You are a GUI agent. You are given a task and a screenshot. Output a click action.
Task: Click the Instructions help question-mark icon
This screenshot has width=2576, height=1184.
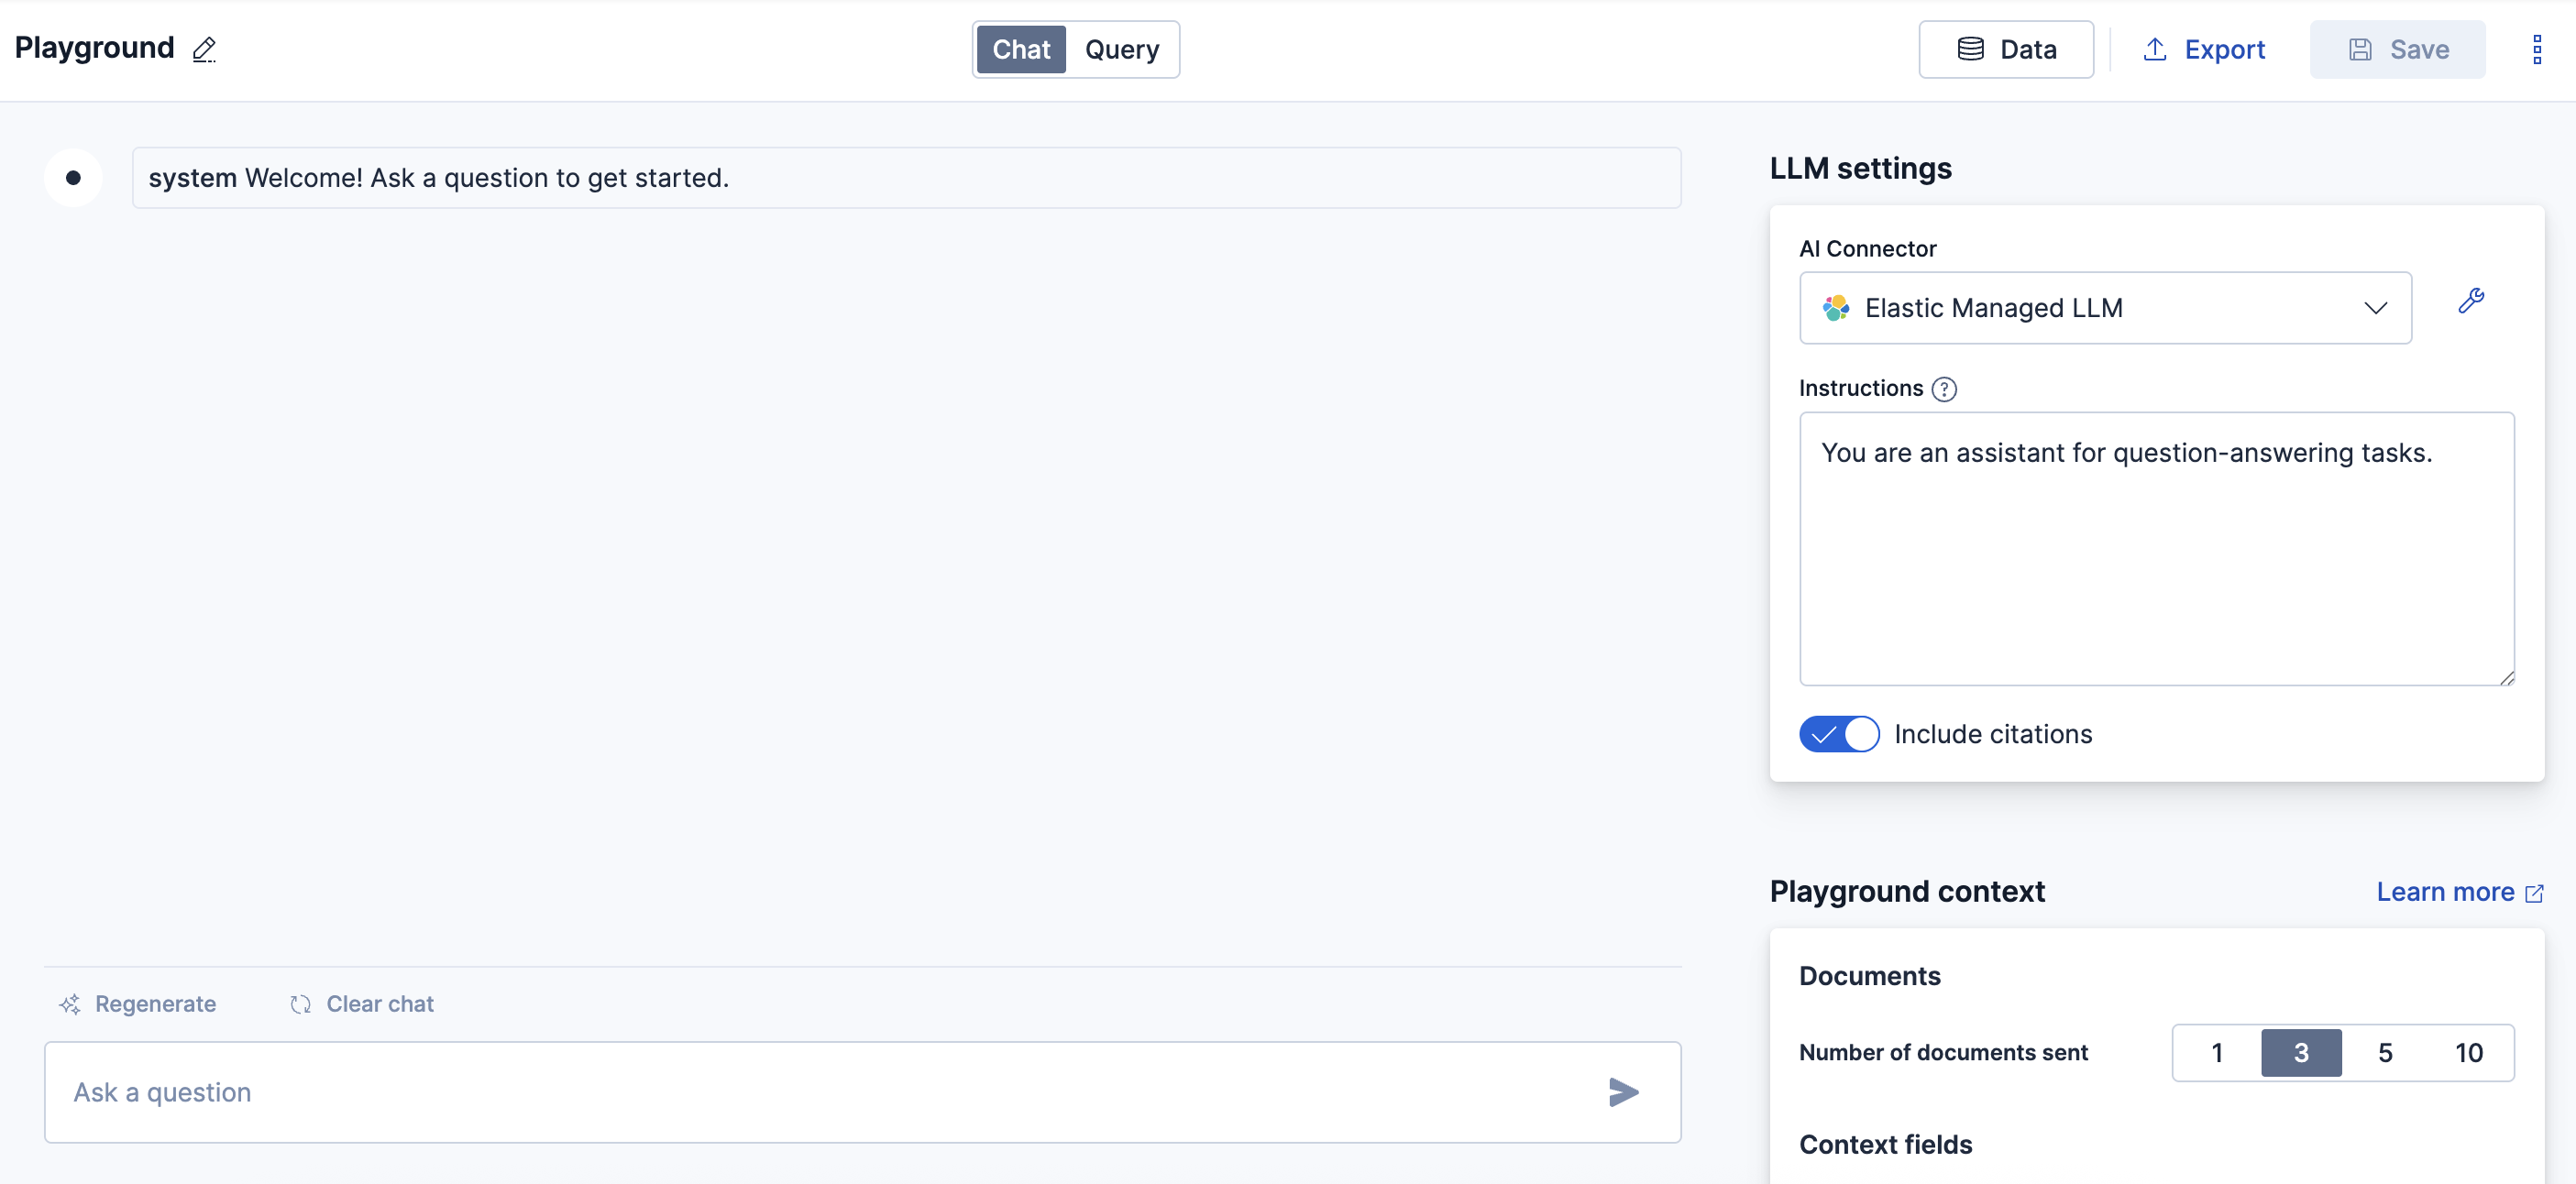click(x=1944, y=389)
